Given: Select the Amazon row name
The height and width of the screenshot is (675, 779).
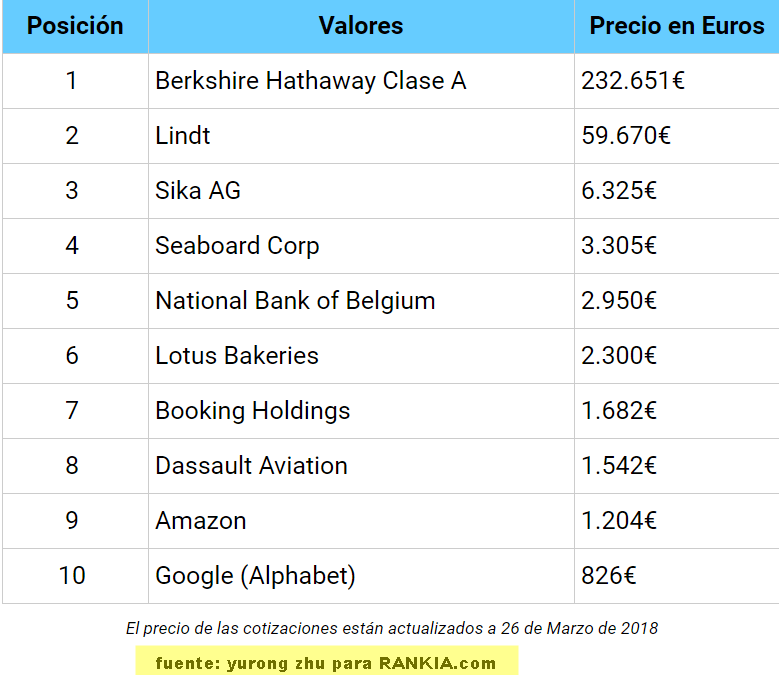Looking at the screenshot, I should click(201, 521).
